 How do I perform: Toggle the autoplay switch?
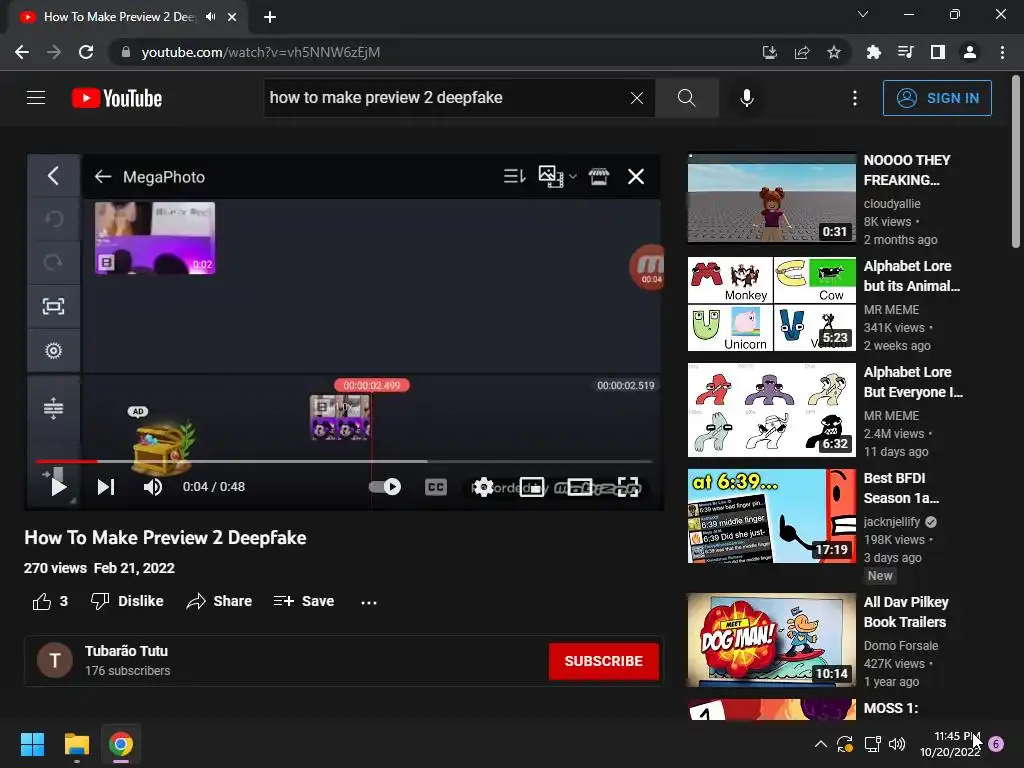pos(385,487)
